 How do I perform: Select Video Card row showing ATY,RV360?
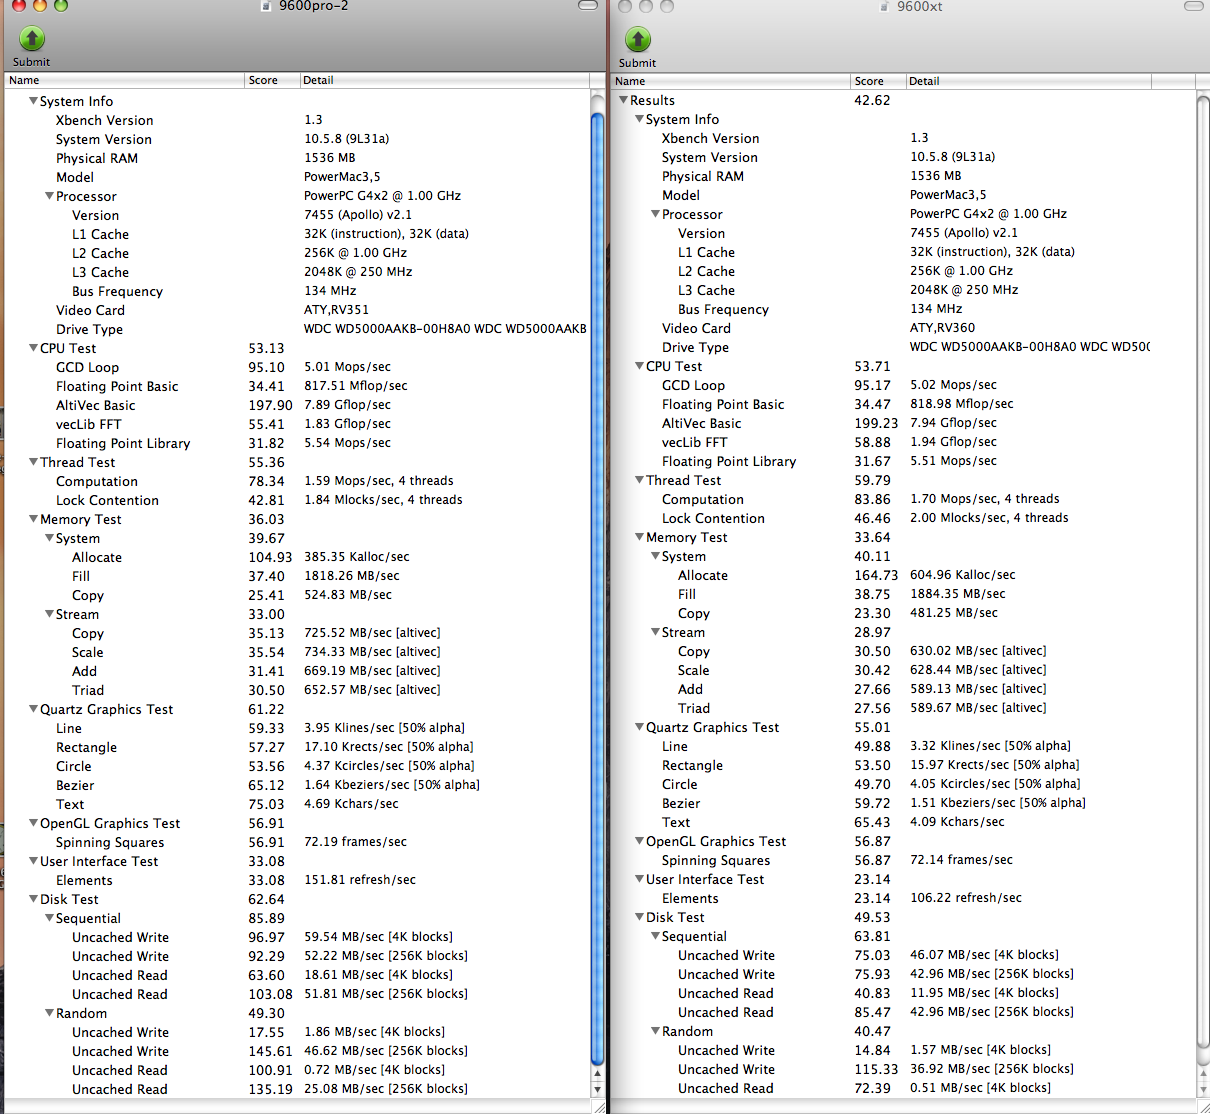pyautogui.click(x=903, y=328)
